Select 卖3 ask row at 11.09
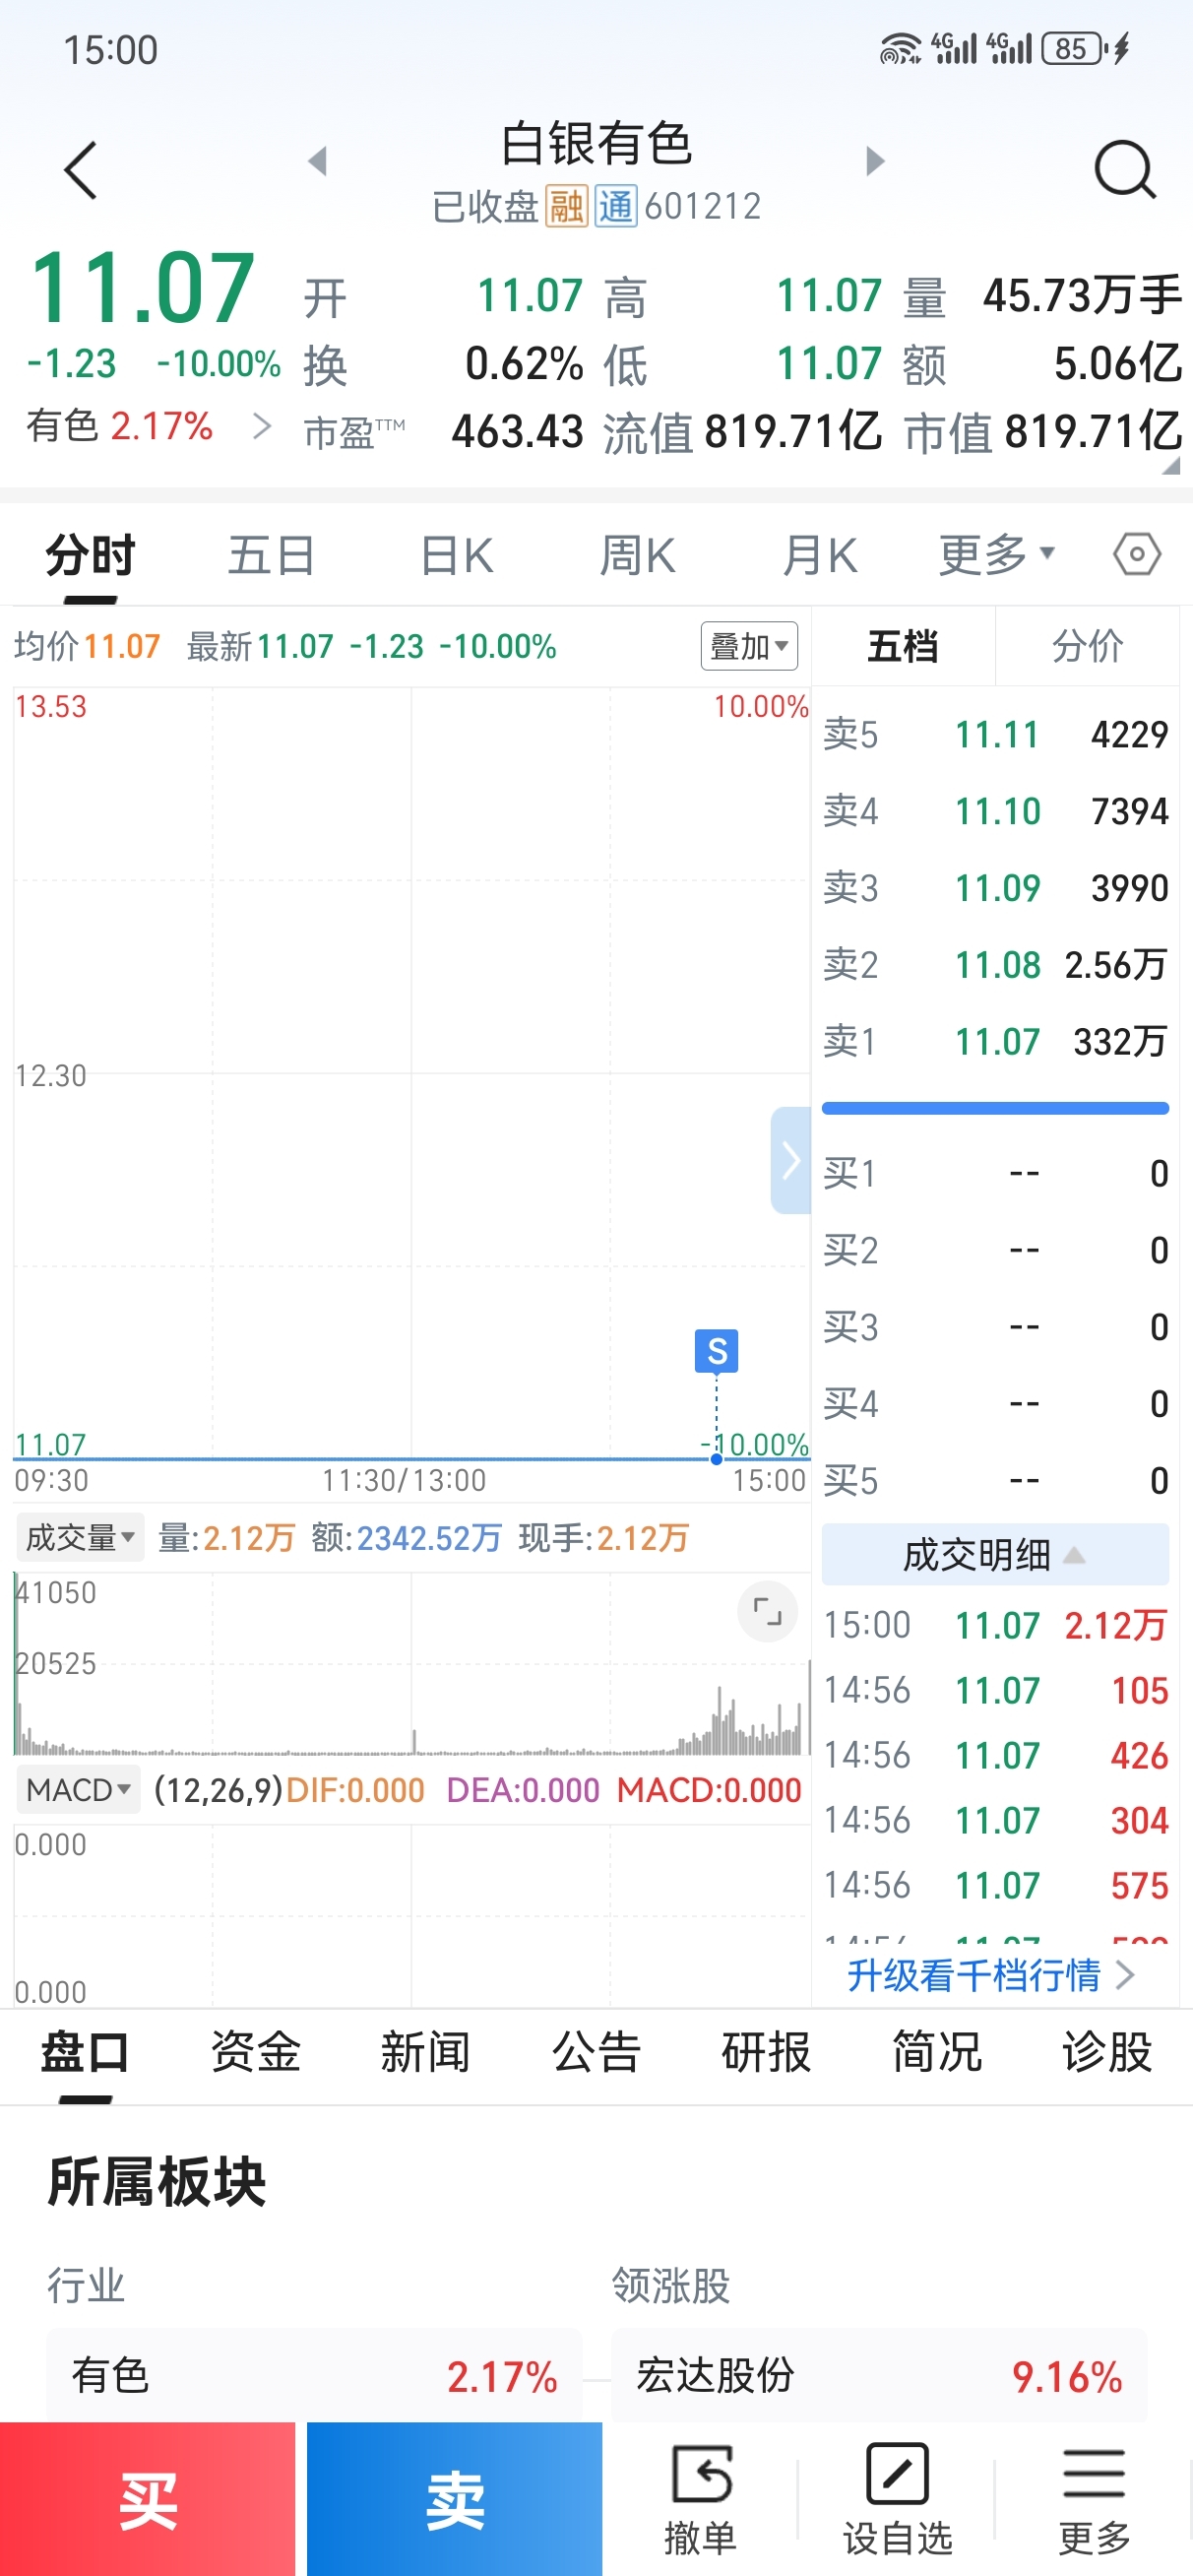 tap(995, 887)
